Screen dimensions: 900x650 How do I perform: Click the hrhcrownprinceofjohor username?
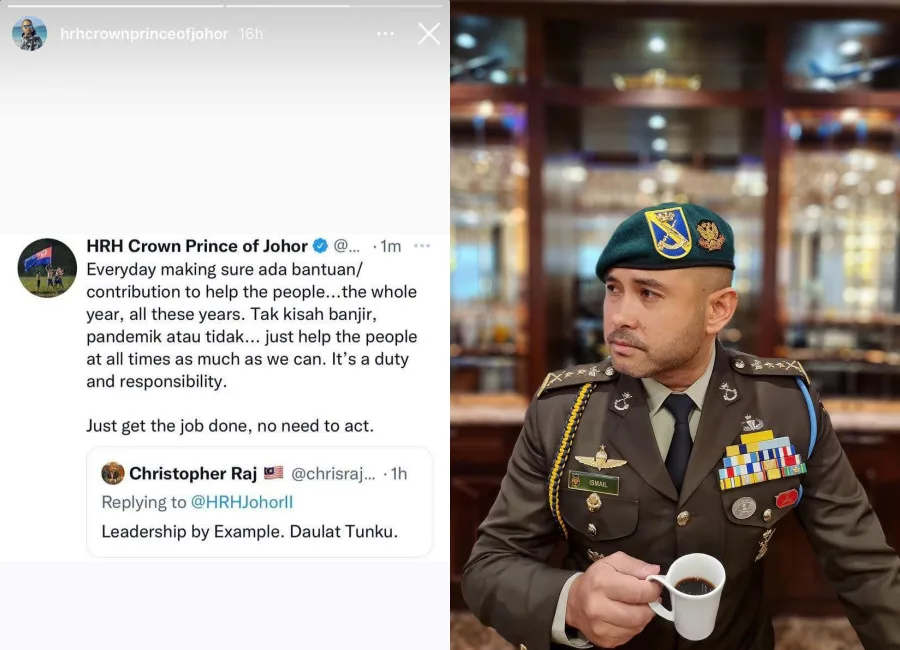pos(144,34)
